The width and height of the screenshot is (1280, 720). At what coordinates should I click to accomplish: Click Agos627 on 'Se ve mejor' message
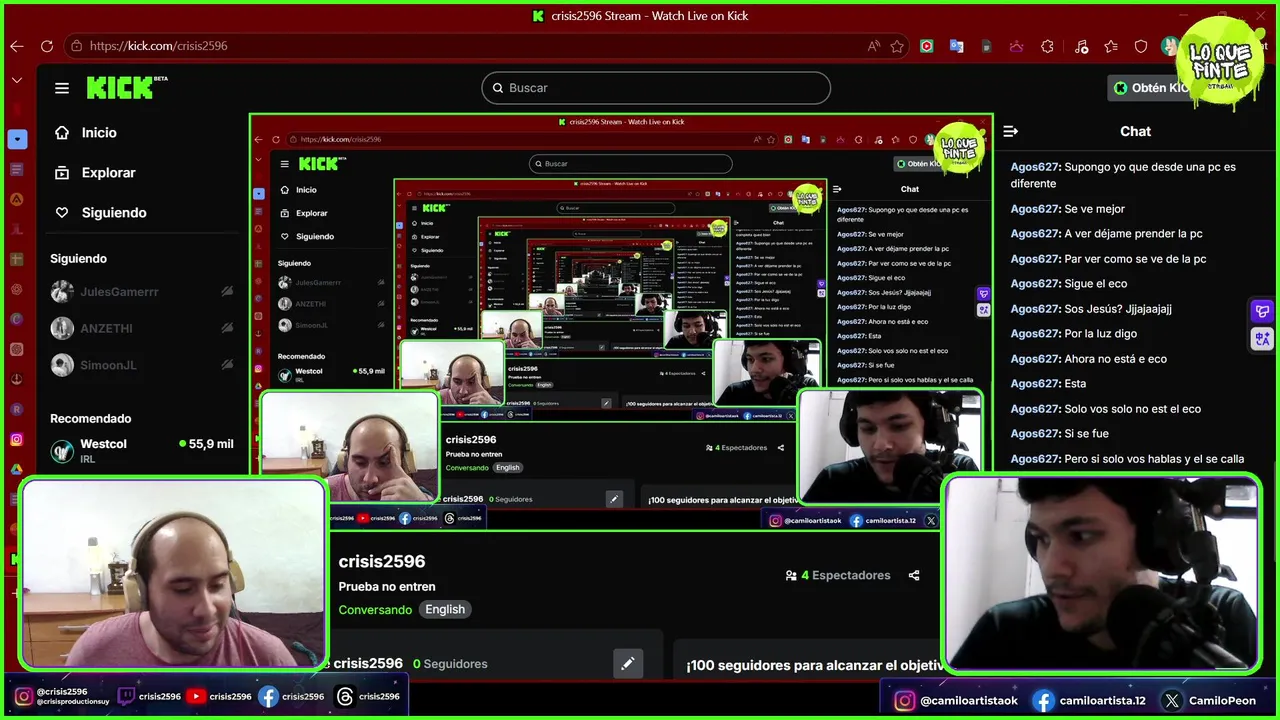click(1034, 209)
